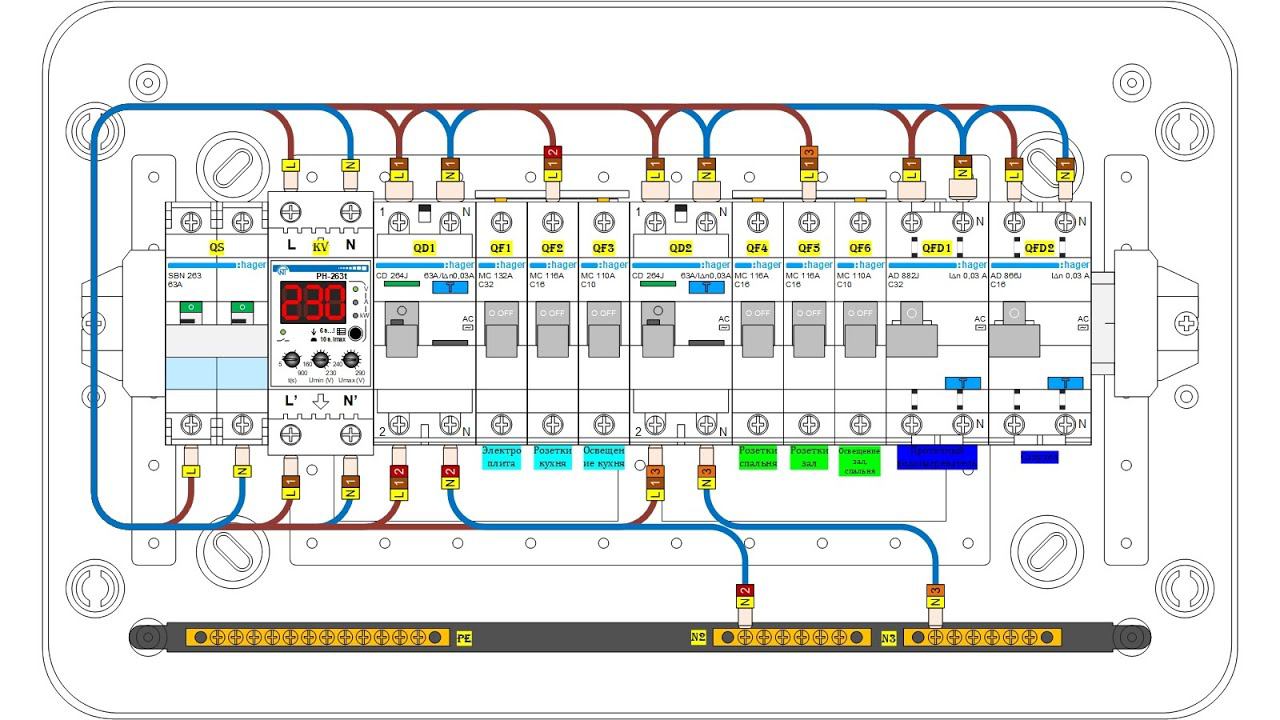The height and width of the screenshot is (720, 1280).
Task: Flip the left pole lever of switch QS
Action: [x=190, y=312]
